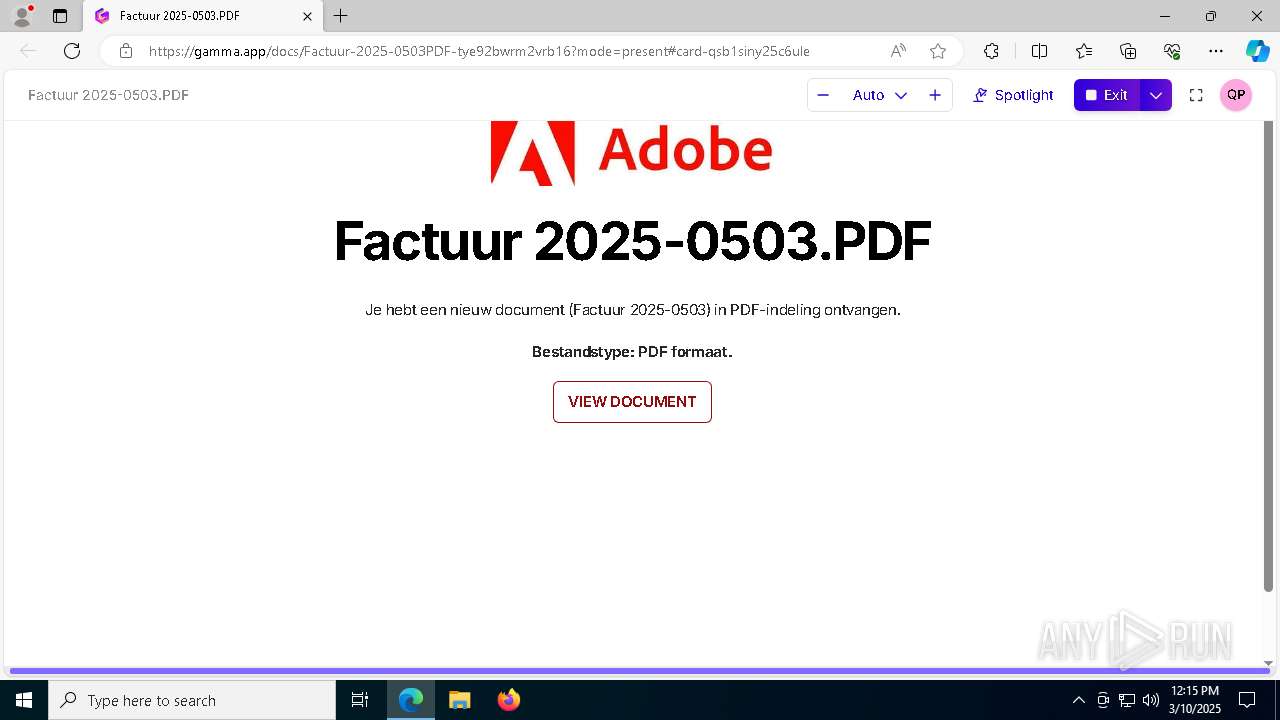The width and height of the screenshot is (1280, 720).
Task: Click the VIEW DOCUMENT button
Action: point(632,402)
